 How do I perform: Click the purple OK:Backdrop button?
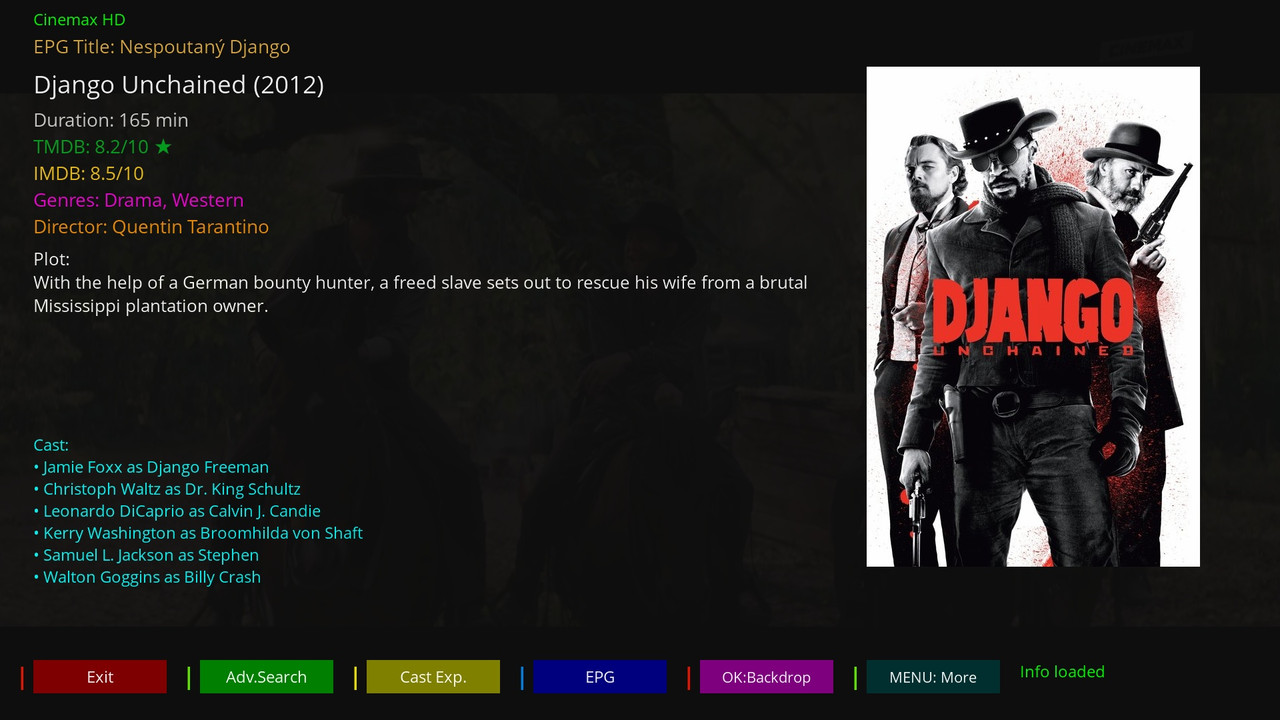(x=766, y=677)
